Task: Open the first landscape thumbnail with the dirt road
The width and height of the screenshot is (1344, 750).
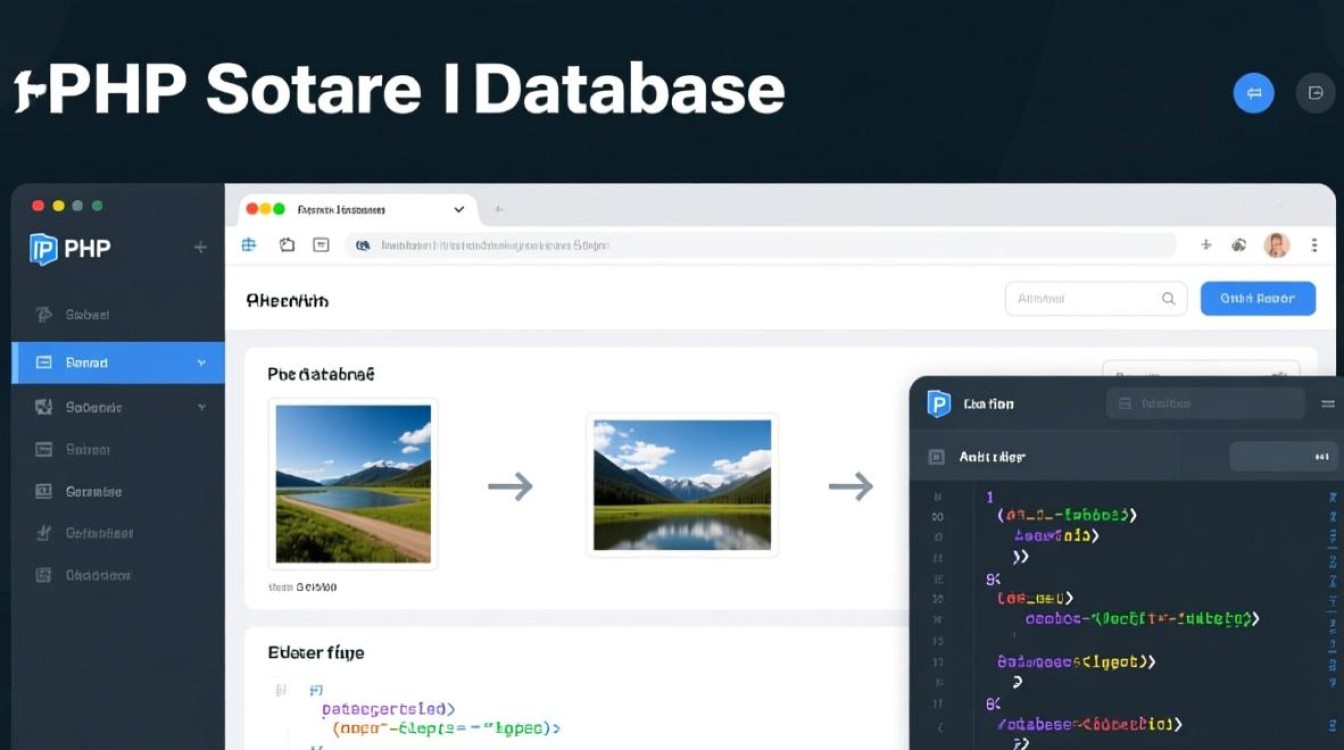Action: coord(353,484)
